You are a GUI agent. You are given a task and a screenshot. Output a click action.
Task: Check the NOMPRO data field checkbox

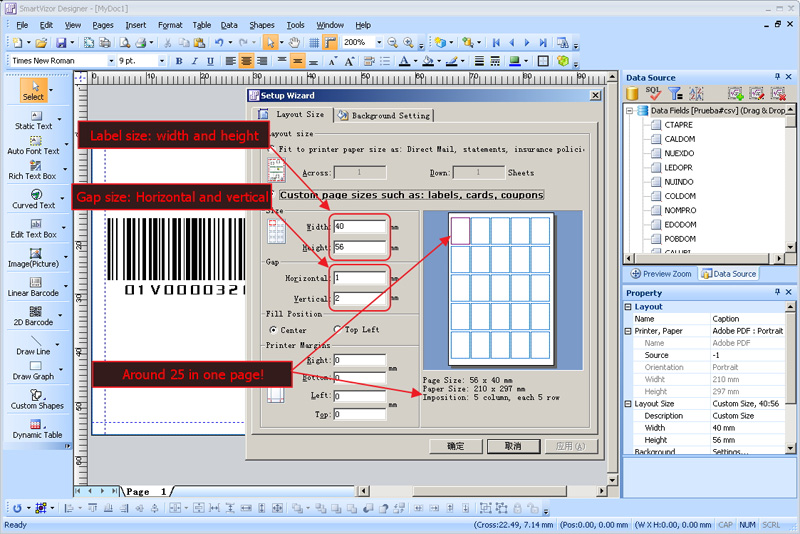[656, 210]
